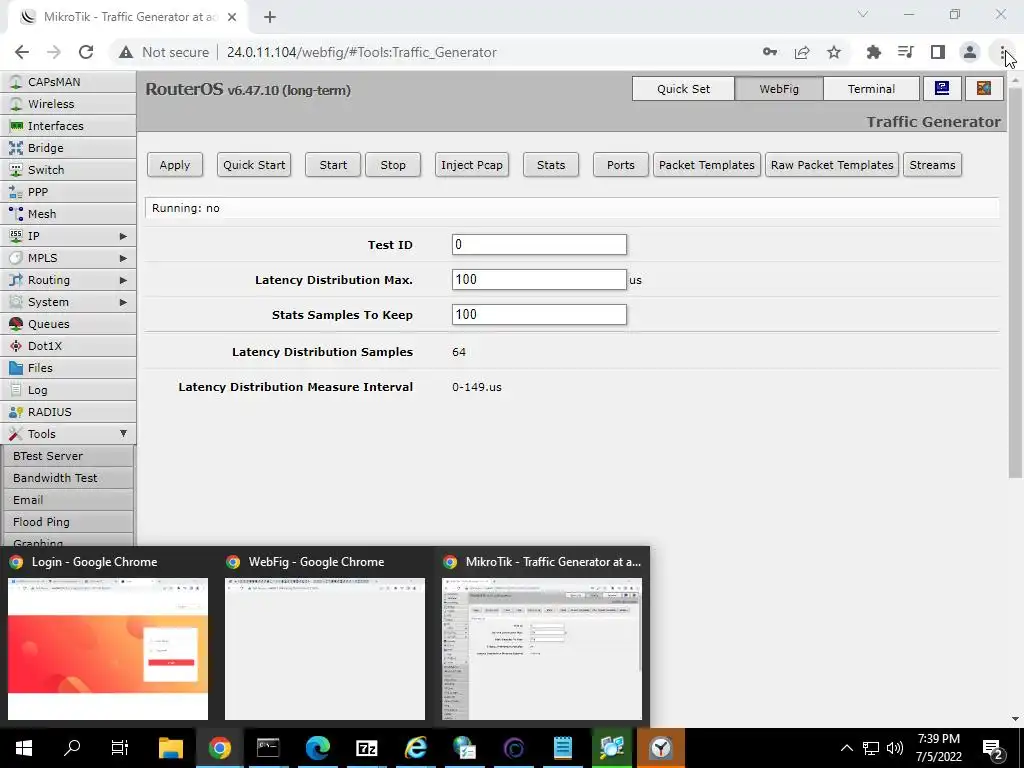
Task: Start the traffic generator
Action: click(x=333, y=165)
